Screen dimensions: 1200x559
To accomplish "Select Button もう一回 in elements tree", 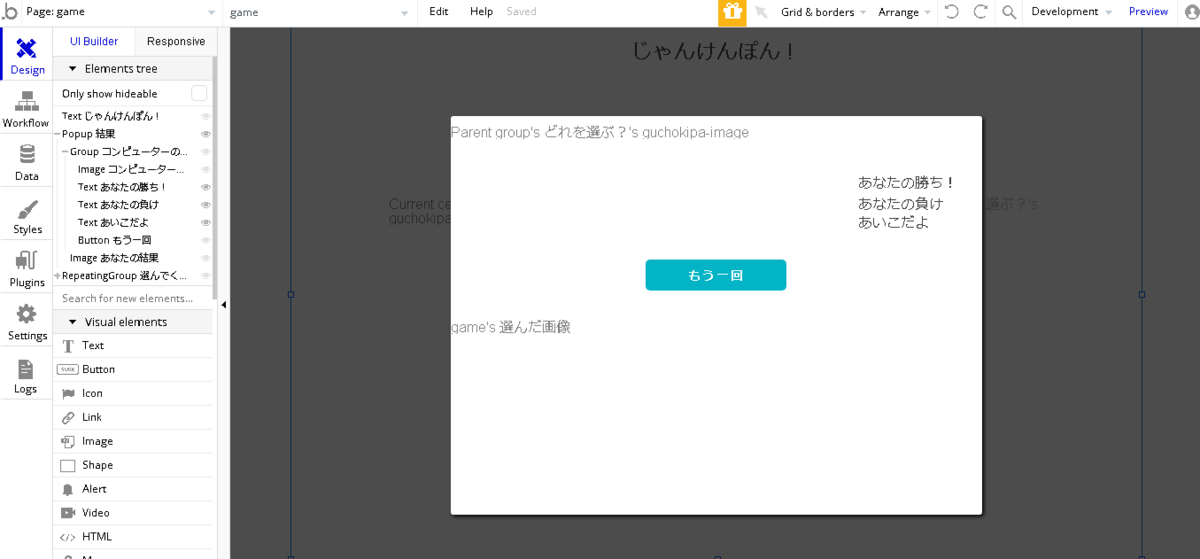I will pos(115,240).
